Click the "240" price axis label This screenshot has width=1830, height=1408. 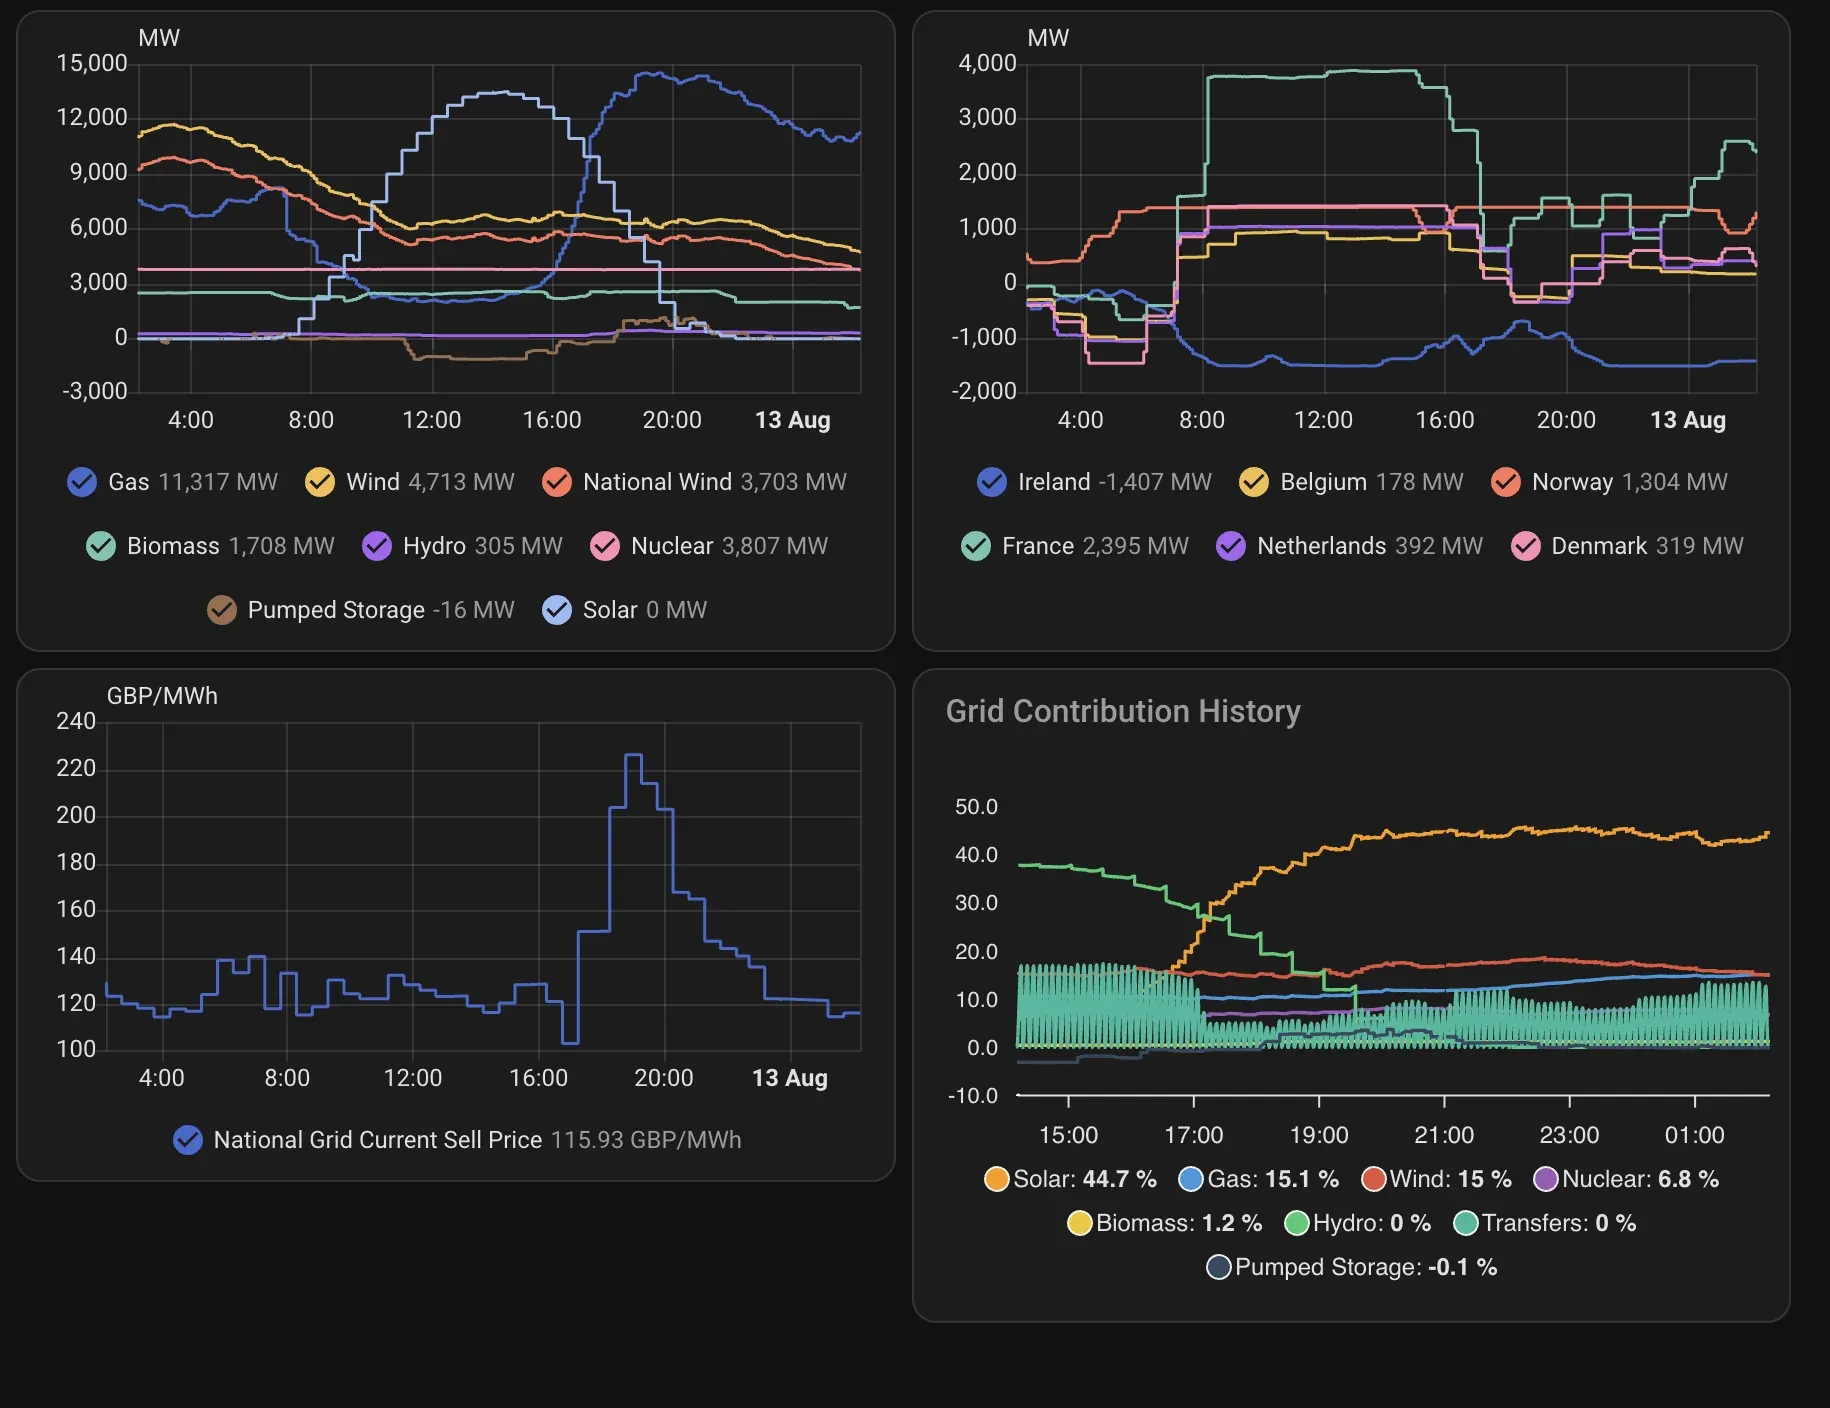tap(76, 721)
